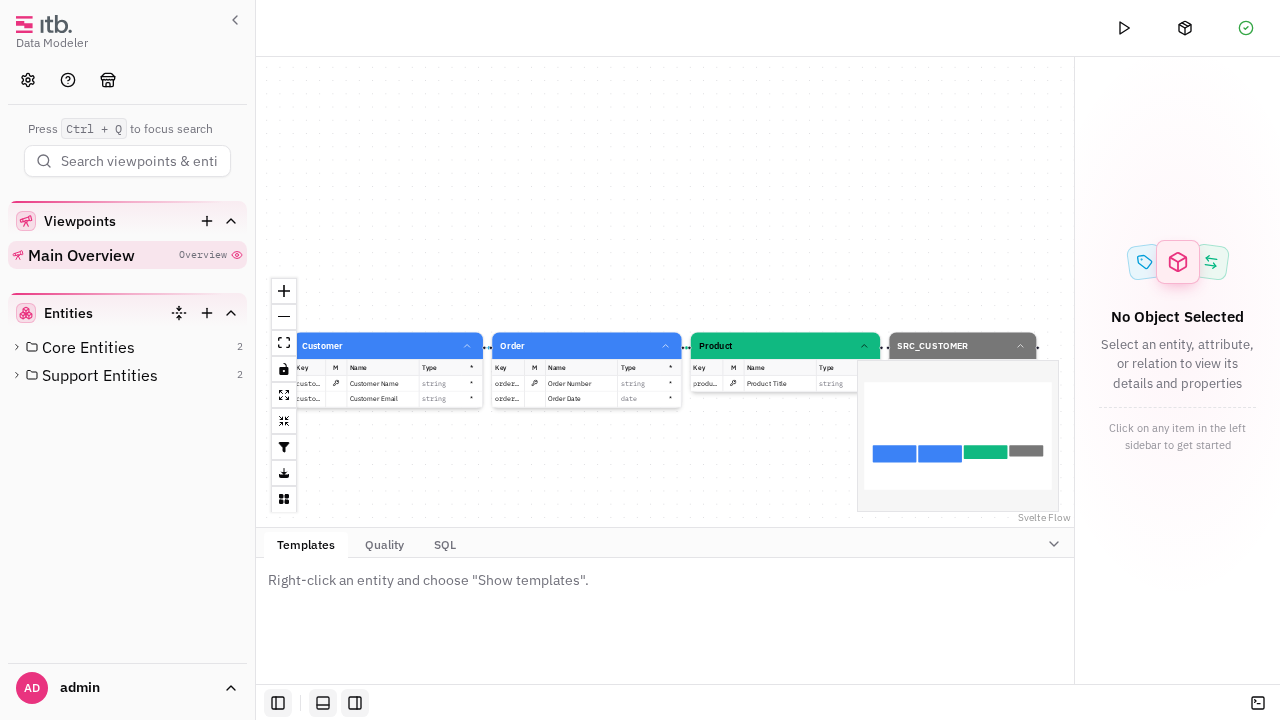Collapse the left sidebar with the chevron
This screenshot has height=720, width=1280.
click(x=235, y=20)
